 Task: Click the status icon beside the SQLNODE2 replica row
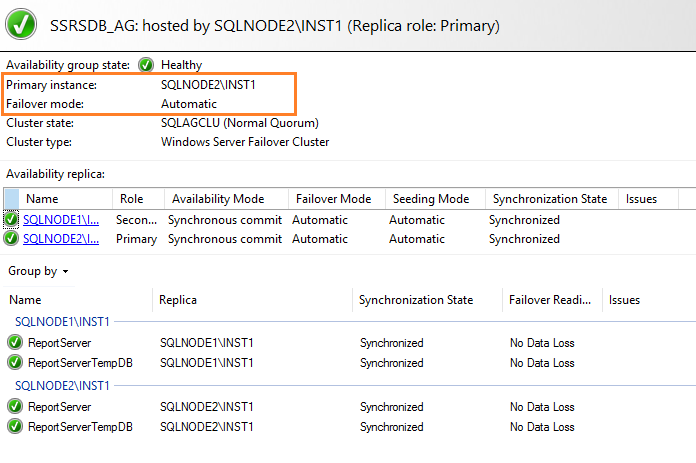click(x=11, y=239)
